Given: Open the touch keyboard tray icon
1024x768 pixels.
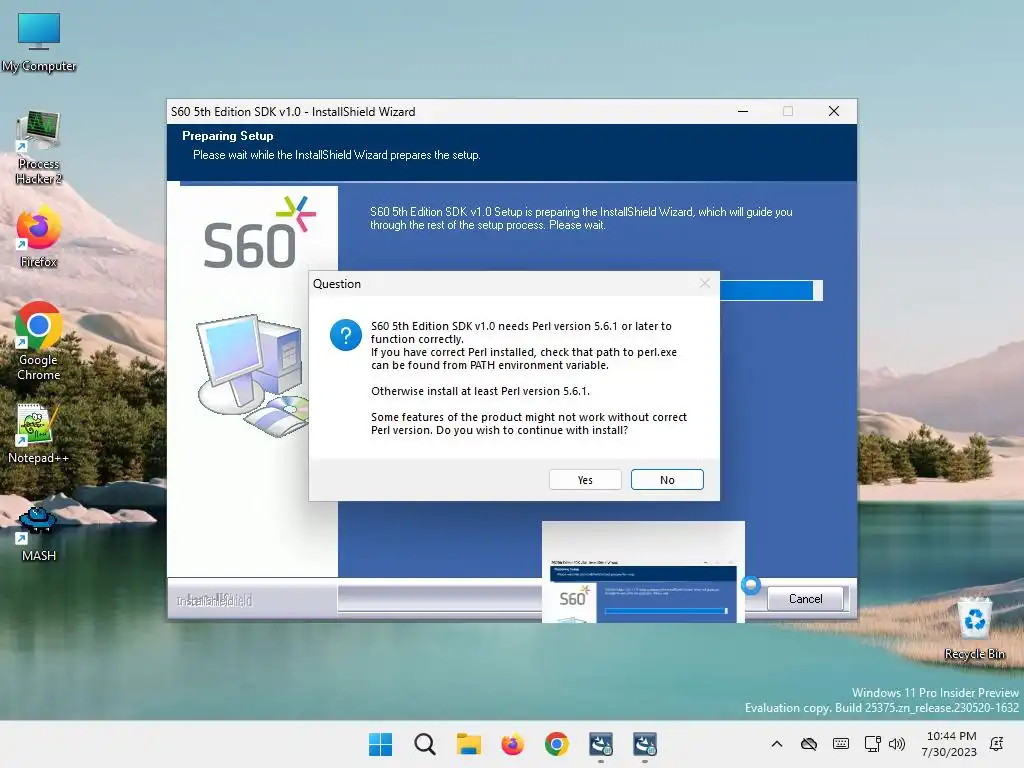Looking at the screenshot, I should click(841, 744).
